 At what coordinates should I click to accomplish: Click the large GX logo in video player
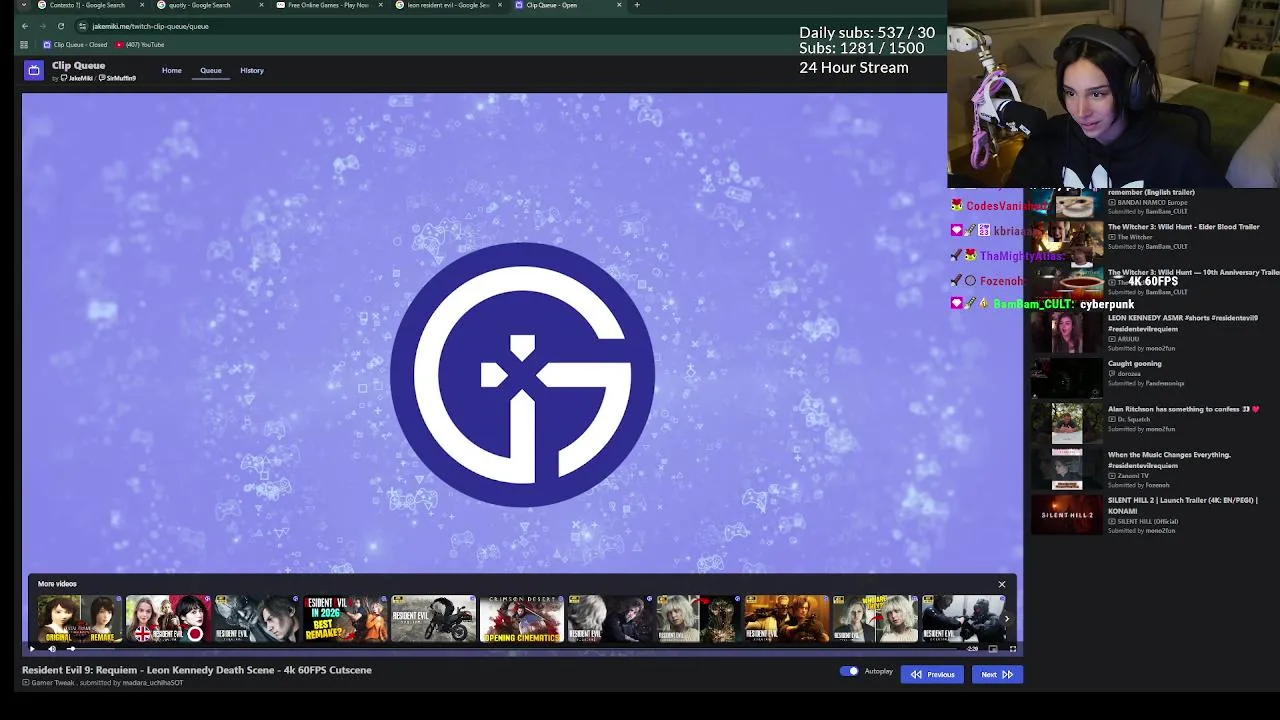[522, 375]
